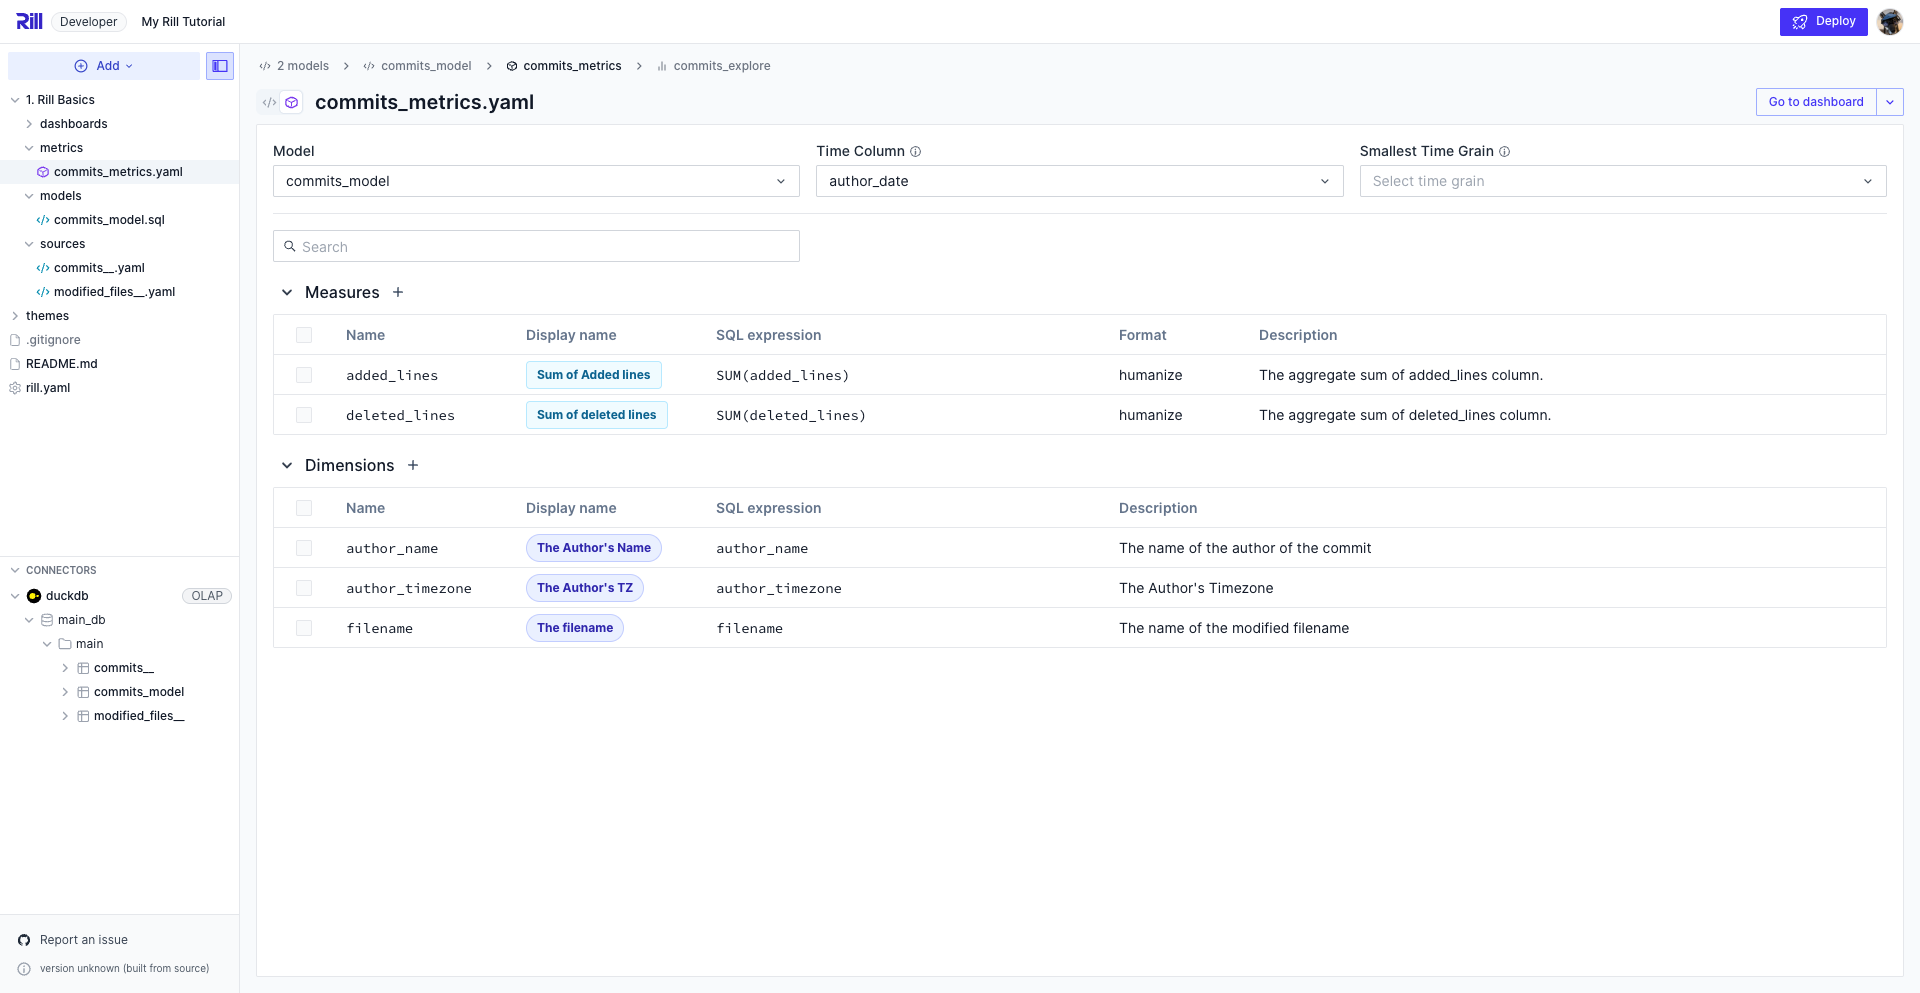Check the added_lines measure checkbox
The width and height of the screenshot is (1920, 993).
304,375
